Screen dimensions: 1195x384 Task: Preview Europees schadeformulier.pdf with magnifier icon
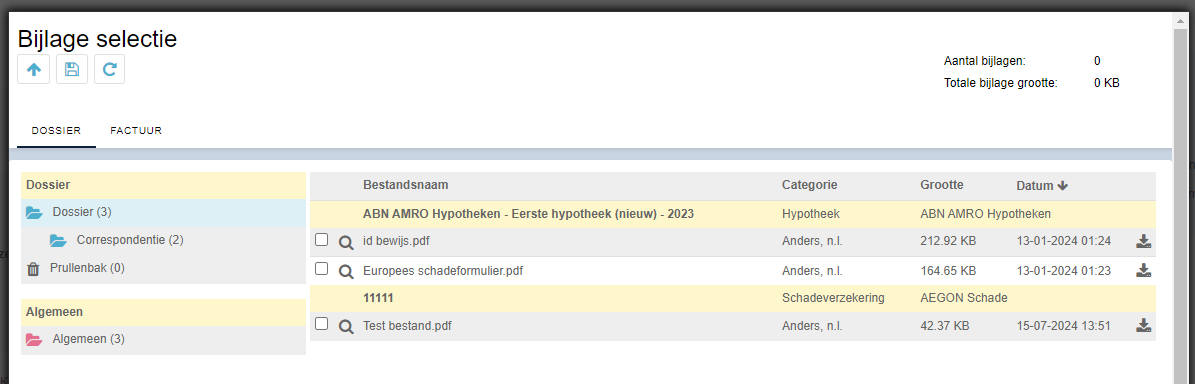click(346, 270)
